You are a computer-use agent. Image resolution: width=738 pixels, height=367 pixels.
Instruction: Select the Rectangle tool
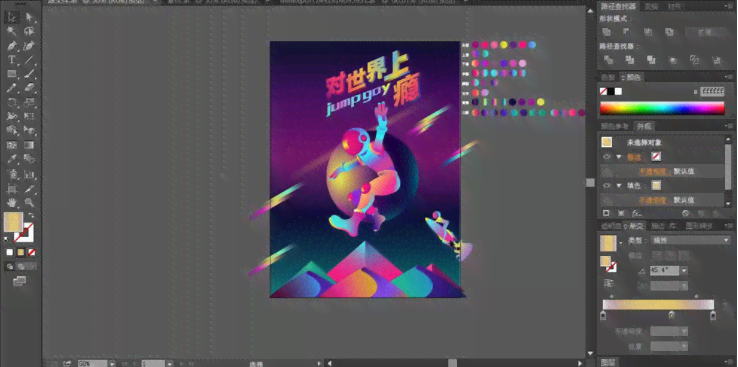(x=12, y=74)
